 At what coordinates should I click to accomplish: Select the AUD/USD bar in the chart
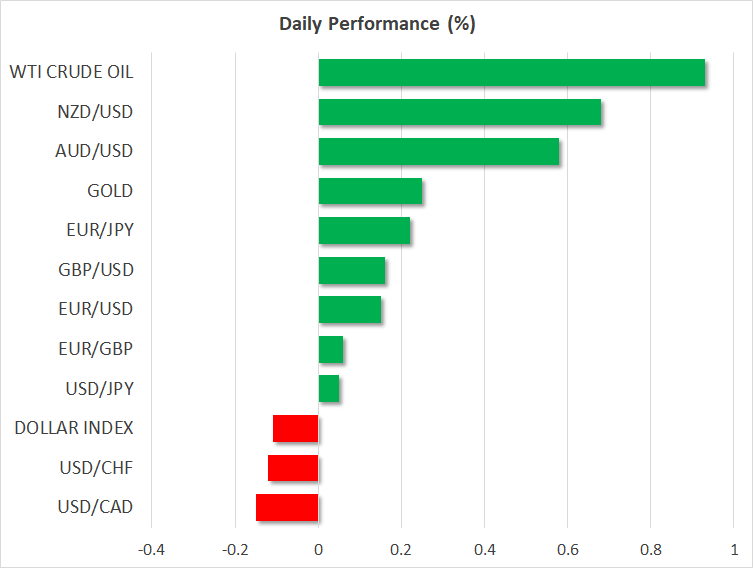(x=438, y=152)
